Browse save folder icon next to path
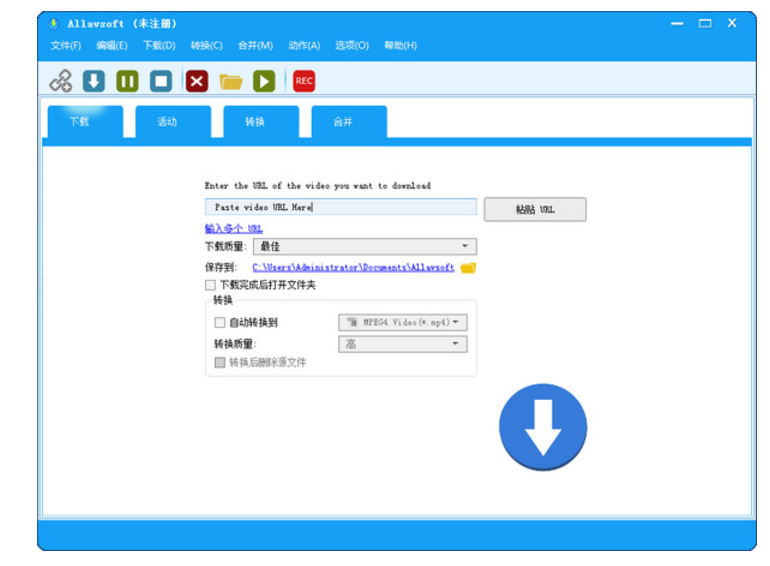Viewport: 770px width, 566px height. (x=468, y=268)
